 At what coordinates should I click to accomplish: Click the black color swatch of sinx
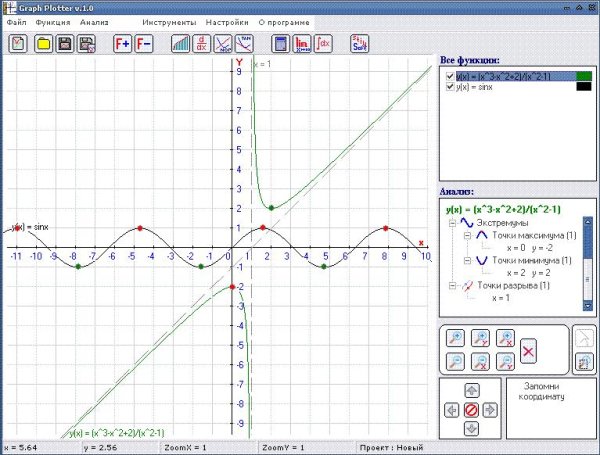[x=584, y=86]
